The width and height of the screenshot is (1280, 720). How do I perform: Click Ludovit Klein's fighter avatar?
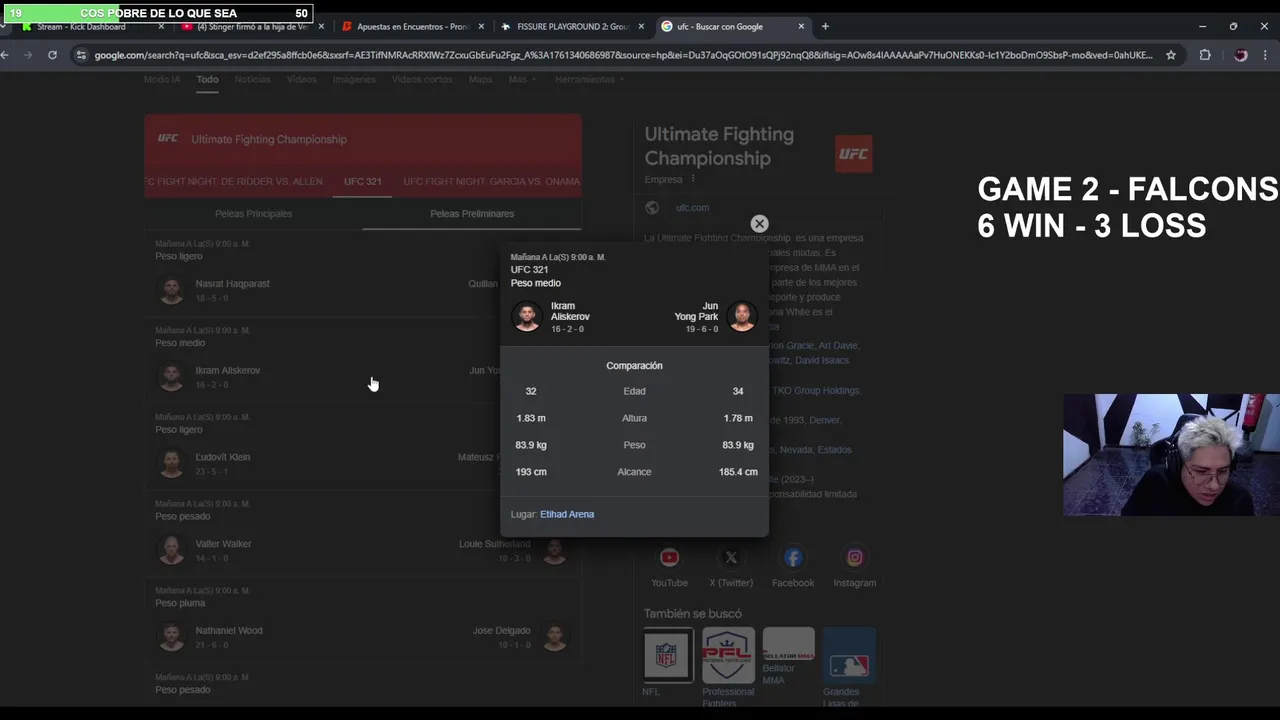172,464
